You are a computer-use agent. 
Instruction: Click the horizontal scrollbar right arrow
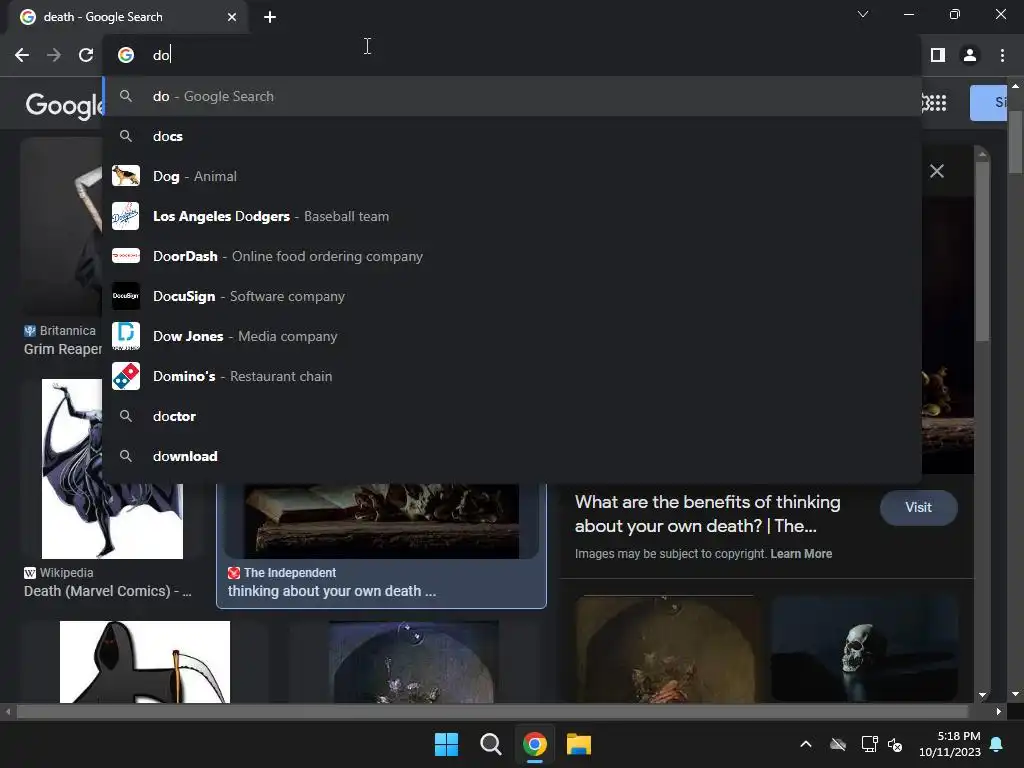999,711
